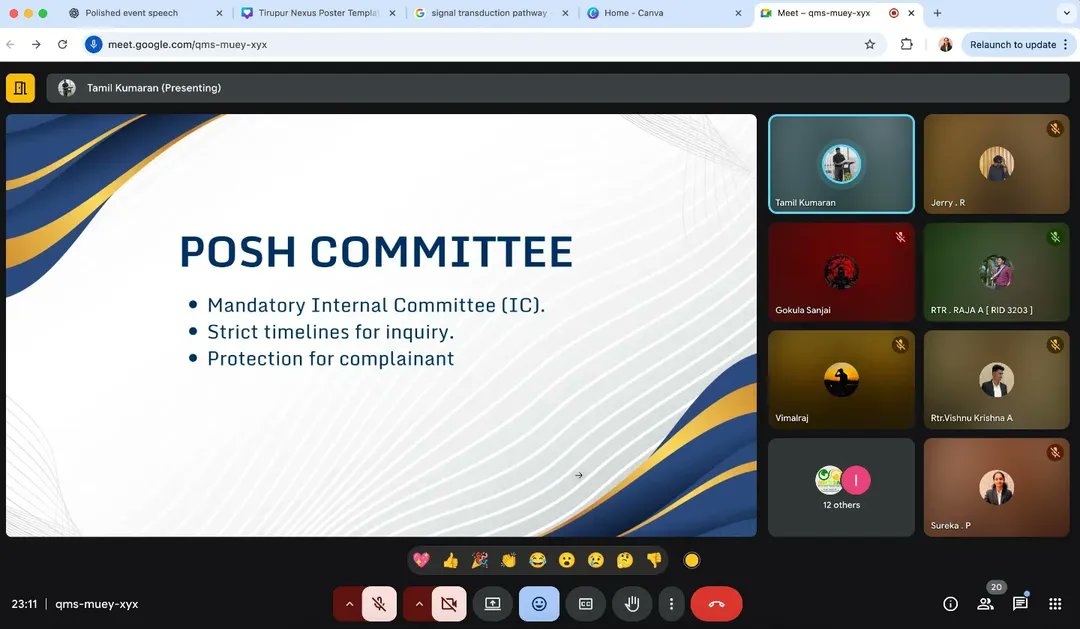Open a new browser tab

(x=937, y=13)
